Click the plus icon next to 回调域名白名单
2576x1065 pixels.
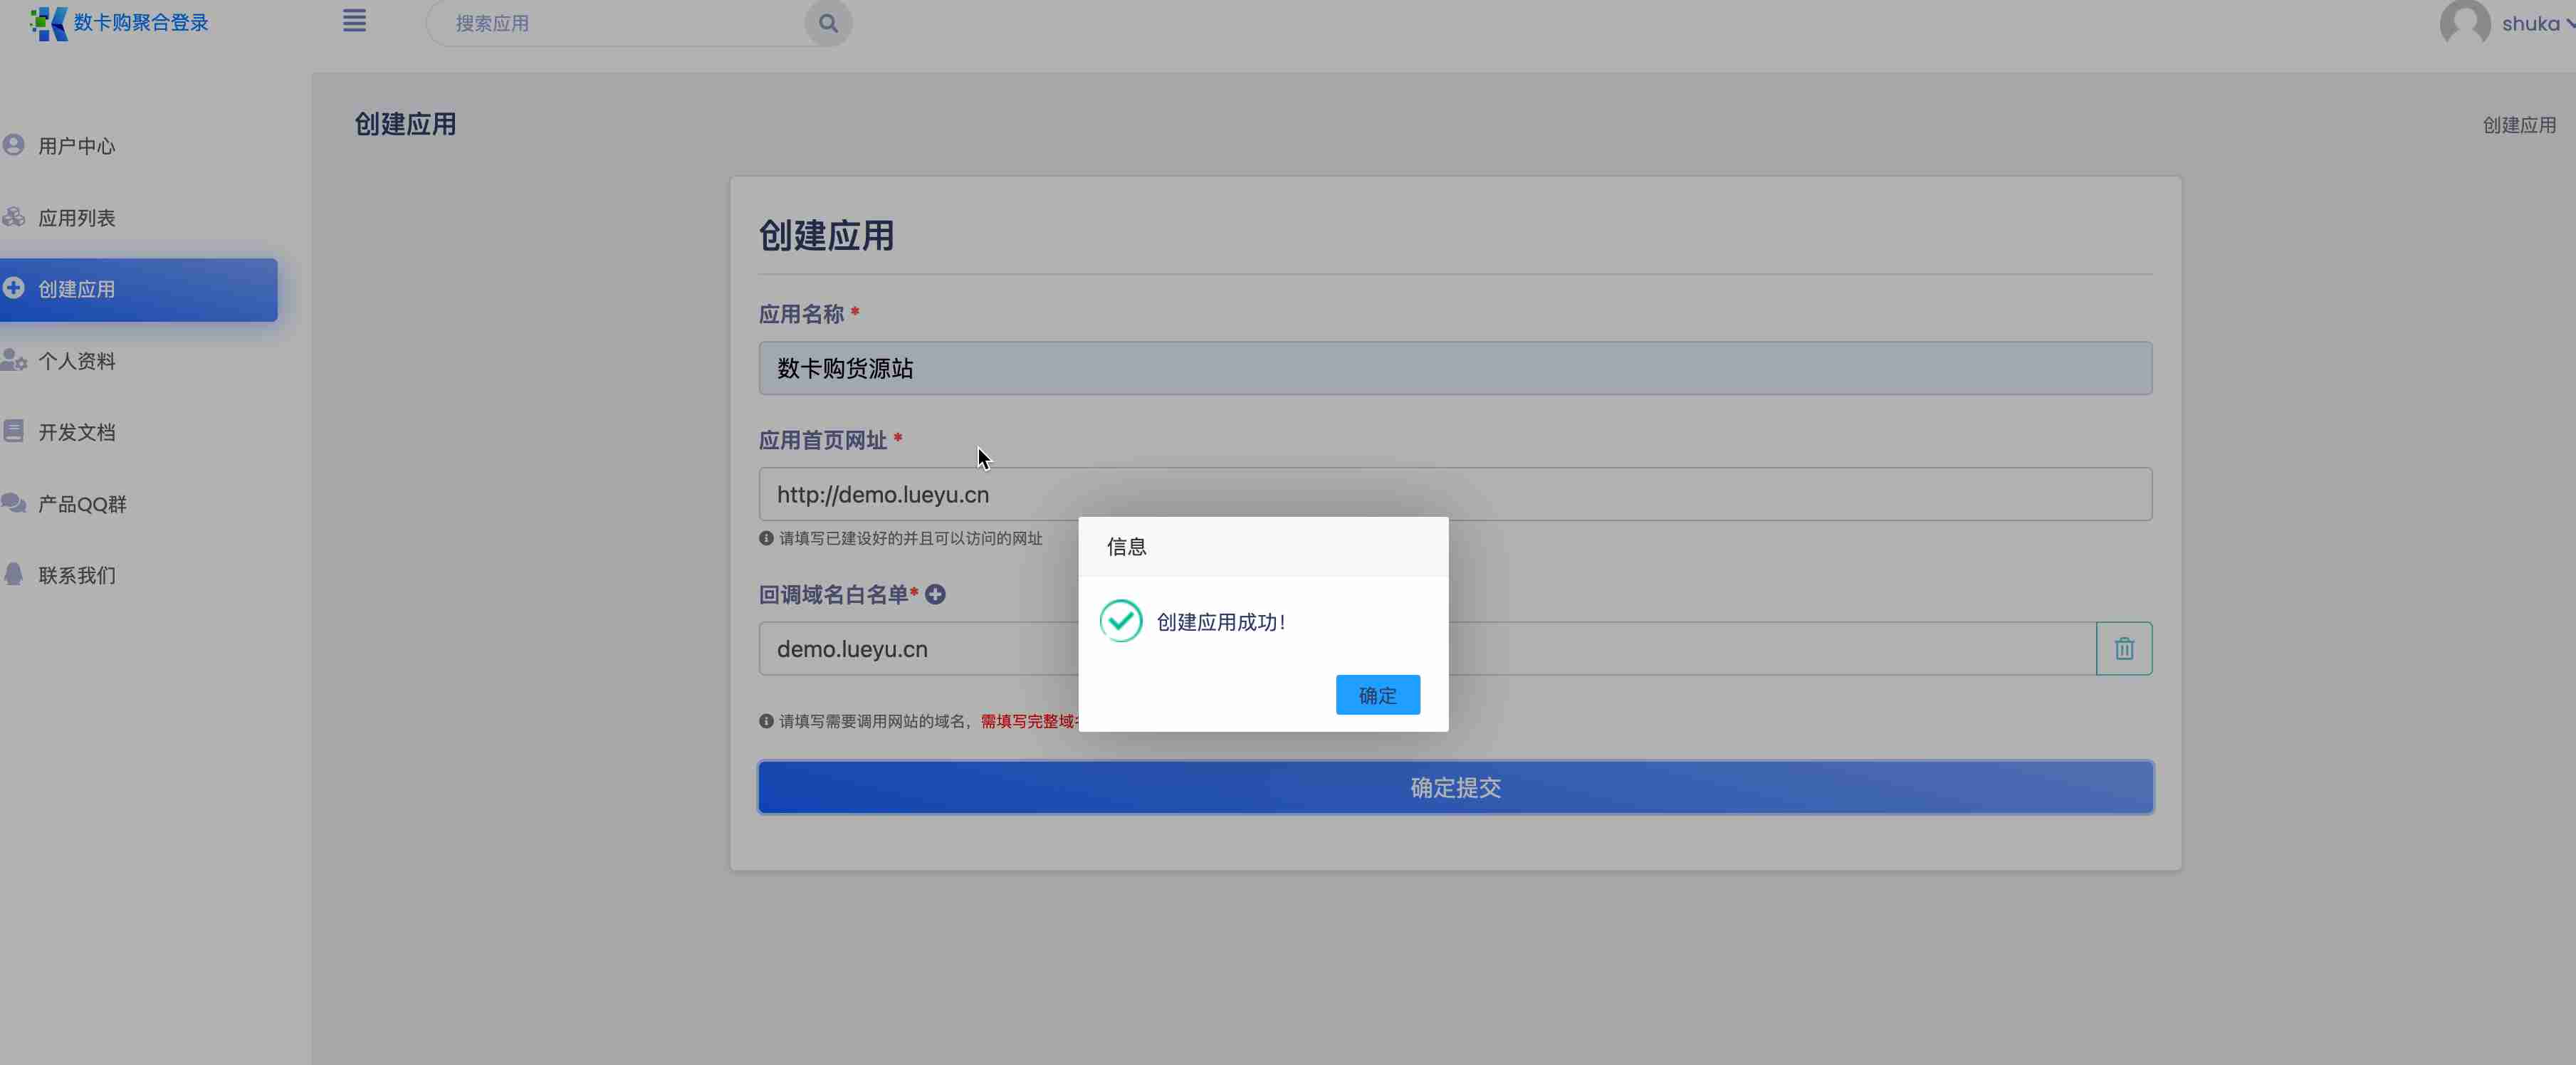pyautogui.click(x=935, y=595)
